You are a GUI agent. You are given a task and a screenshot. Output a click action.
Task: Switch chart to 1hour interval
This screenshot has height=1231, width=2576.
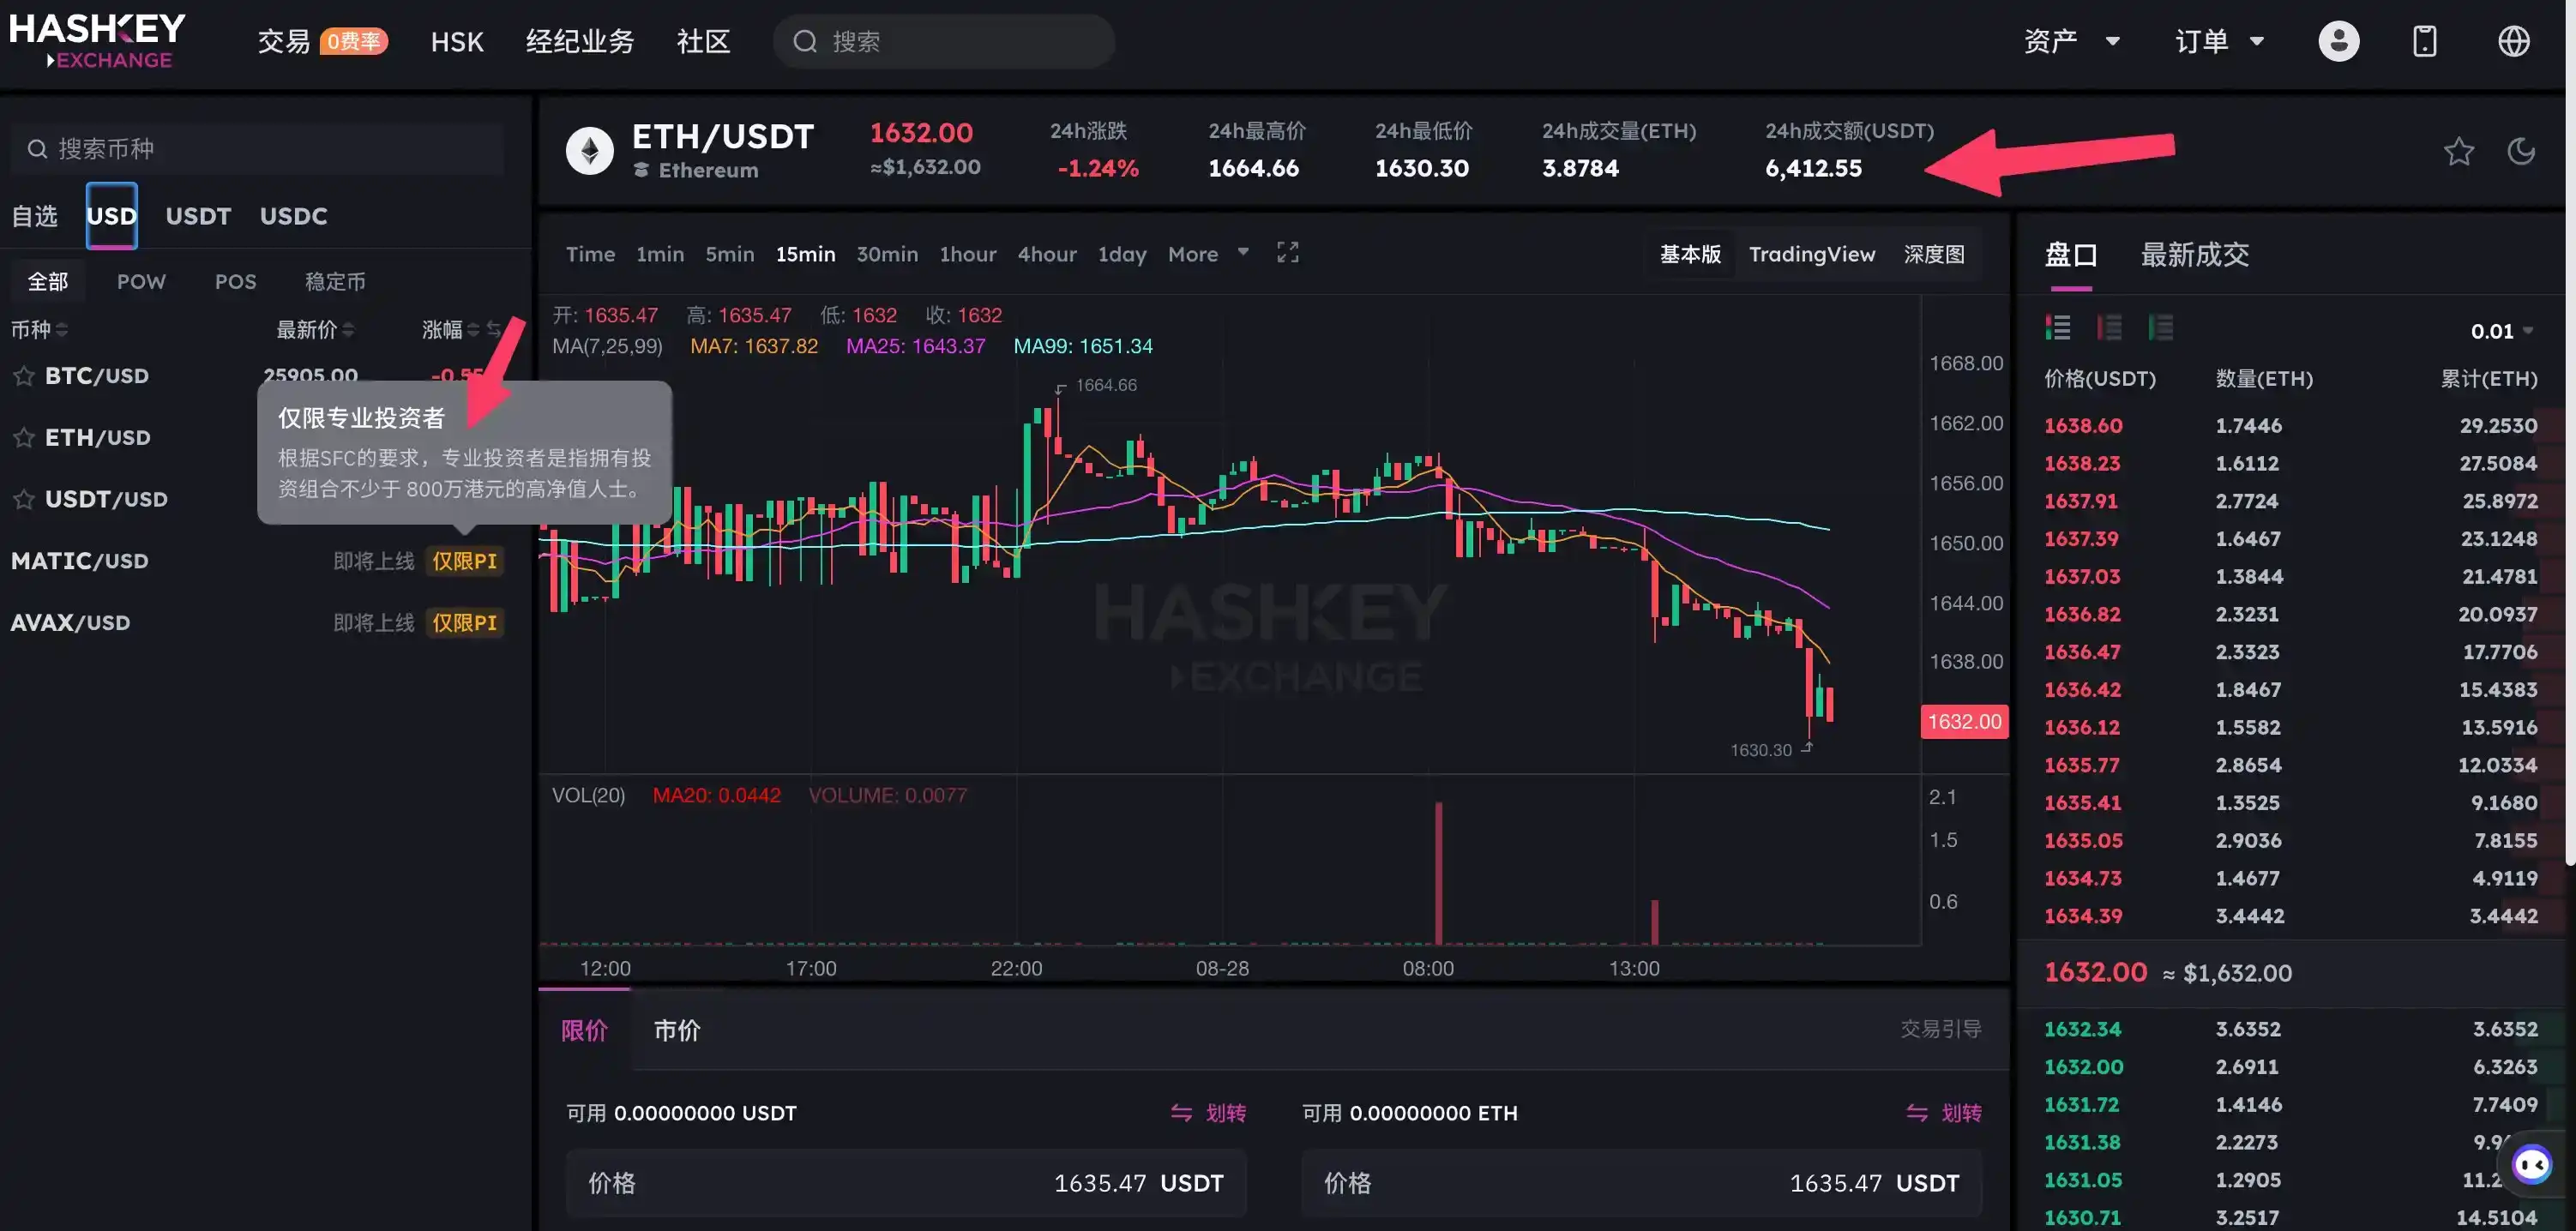coord(967,254)
